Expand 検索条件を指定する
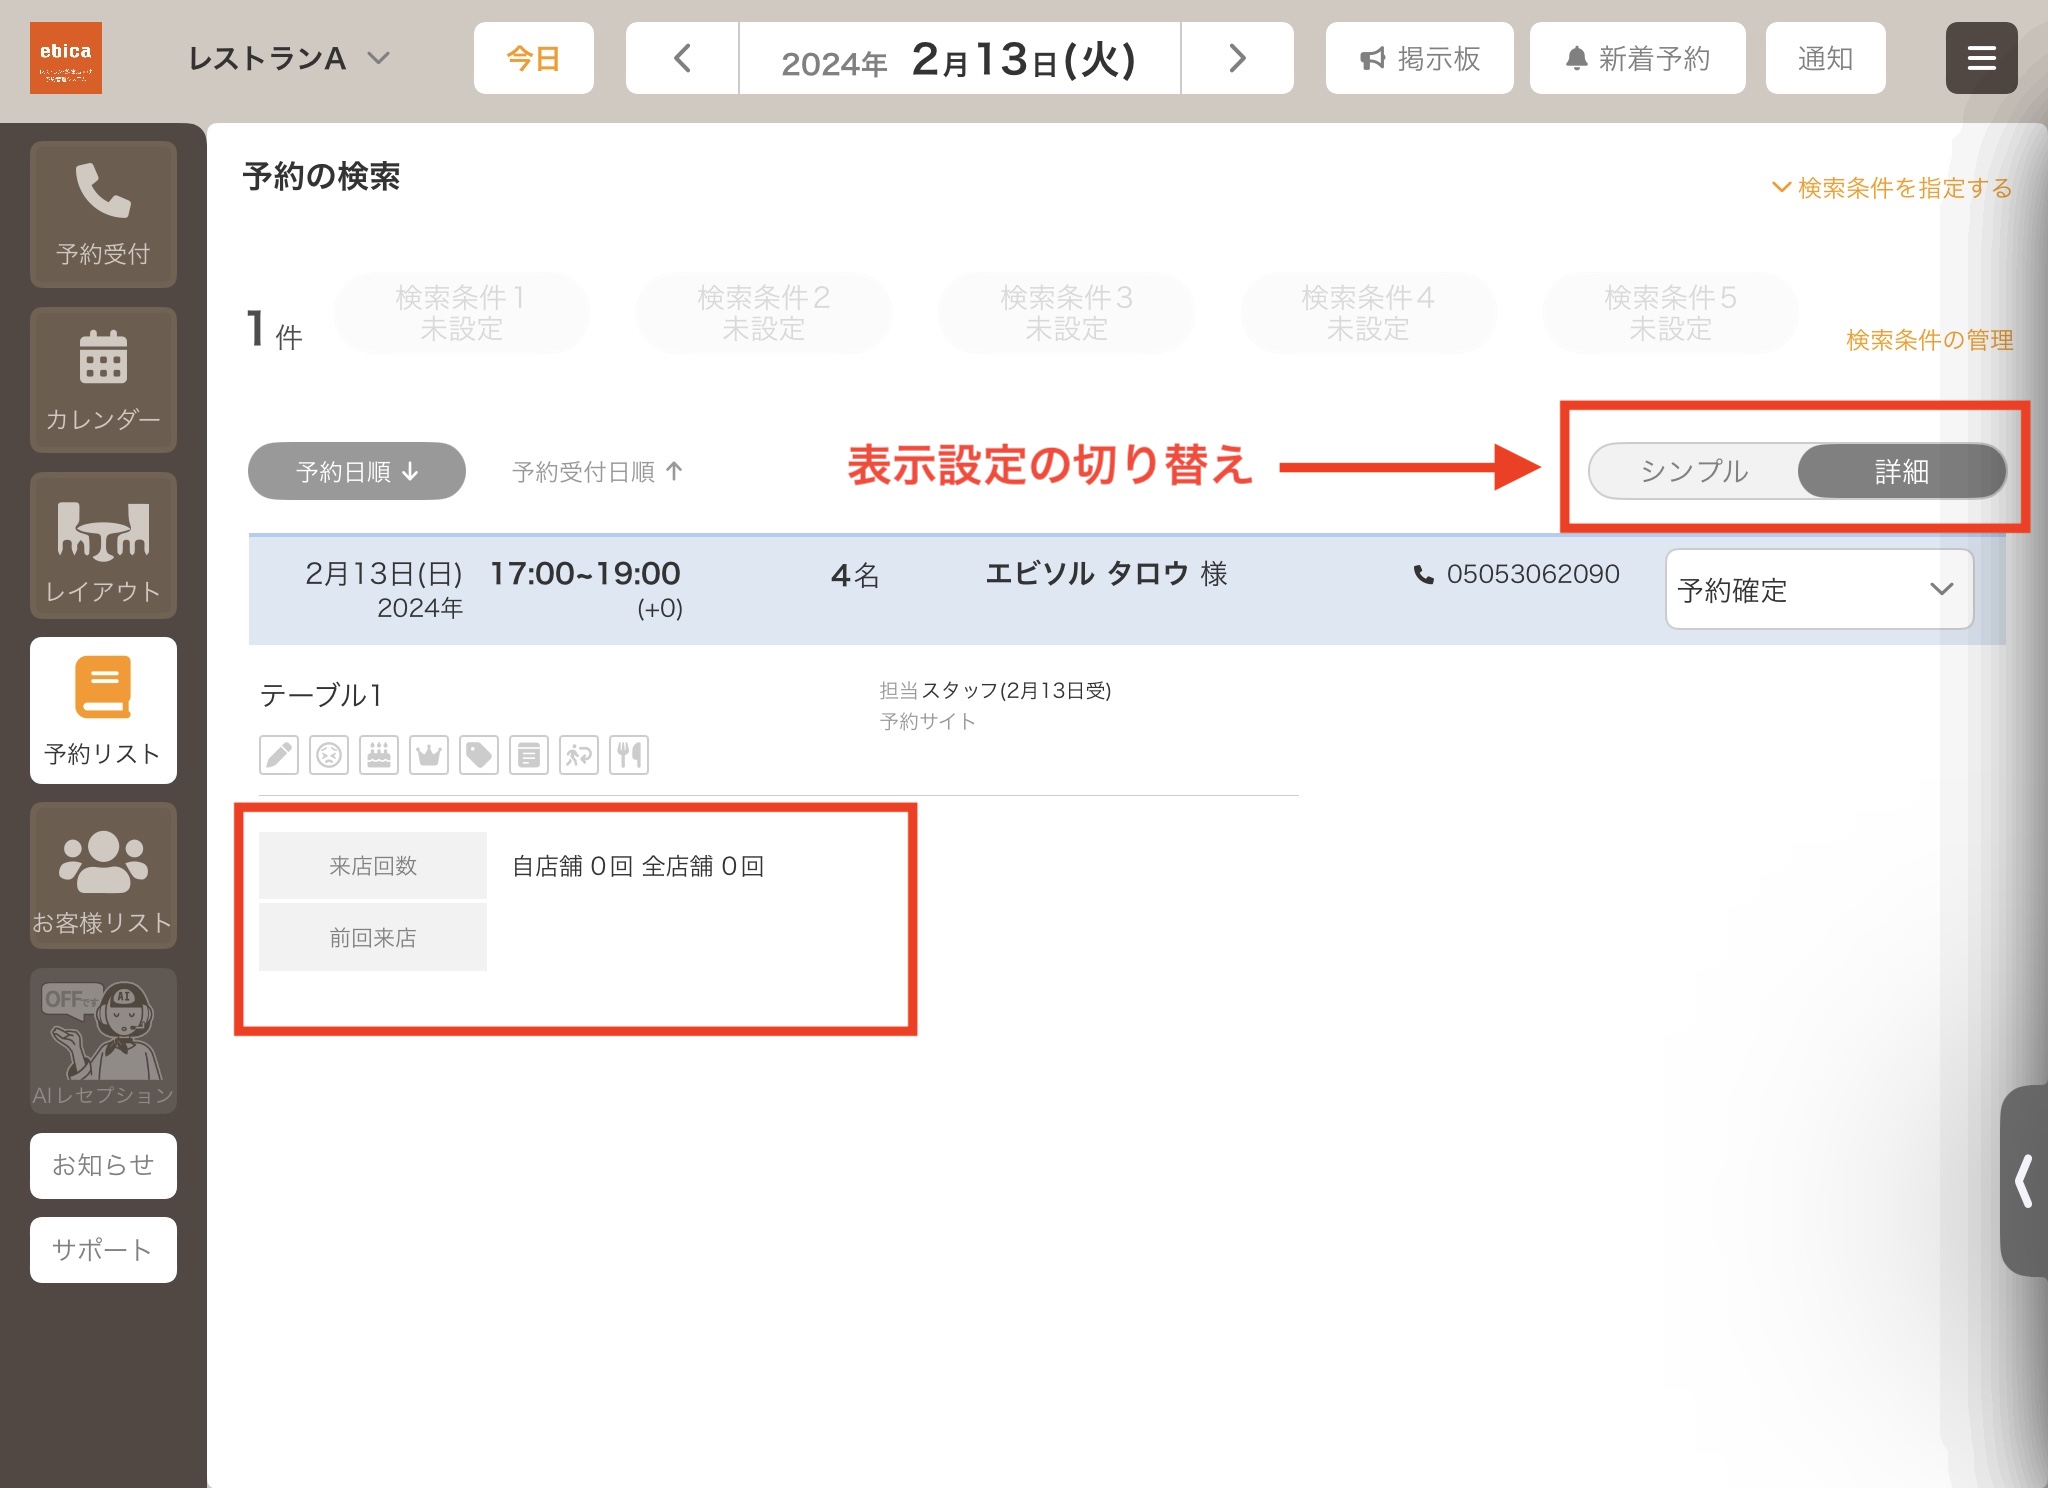The height and width of the screenshot is (1488, 2048). coord(1891,188)
